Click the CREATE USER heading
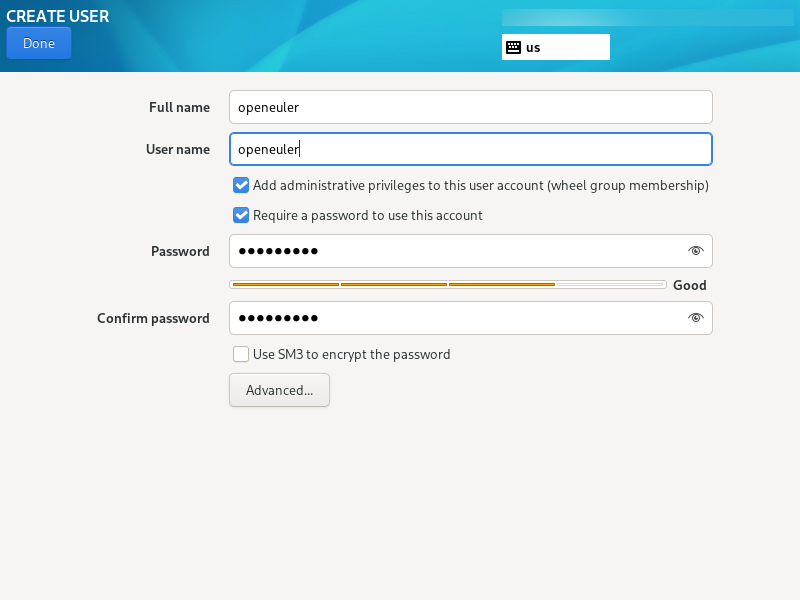Image resolution: width=800 pixels, height=600 pixels. pyautogui.click(x=58, y=16)
